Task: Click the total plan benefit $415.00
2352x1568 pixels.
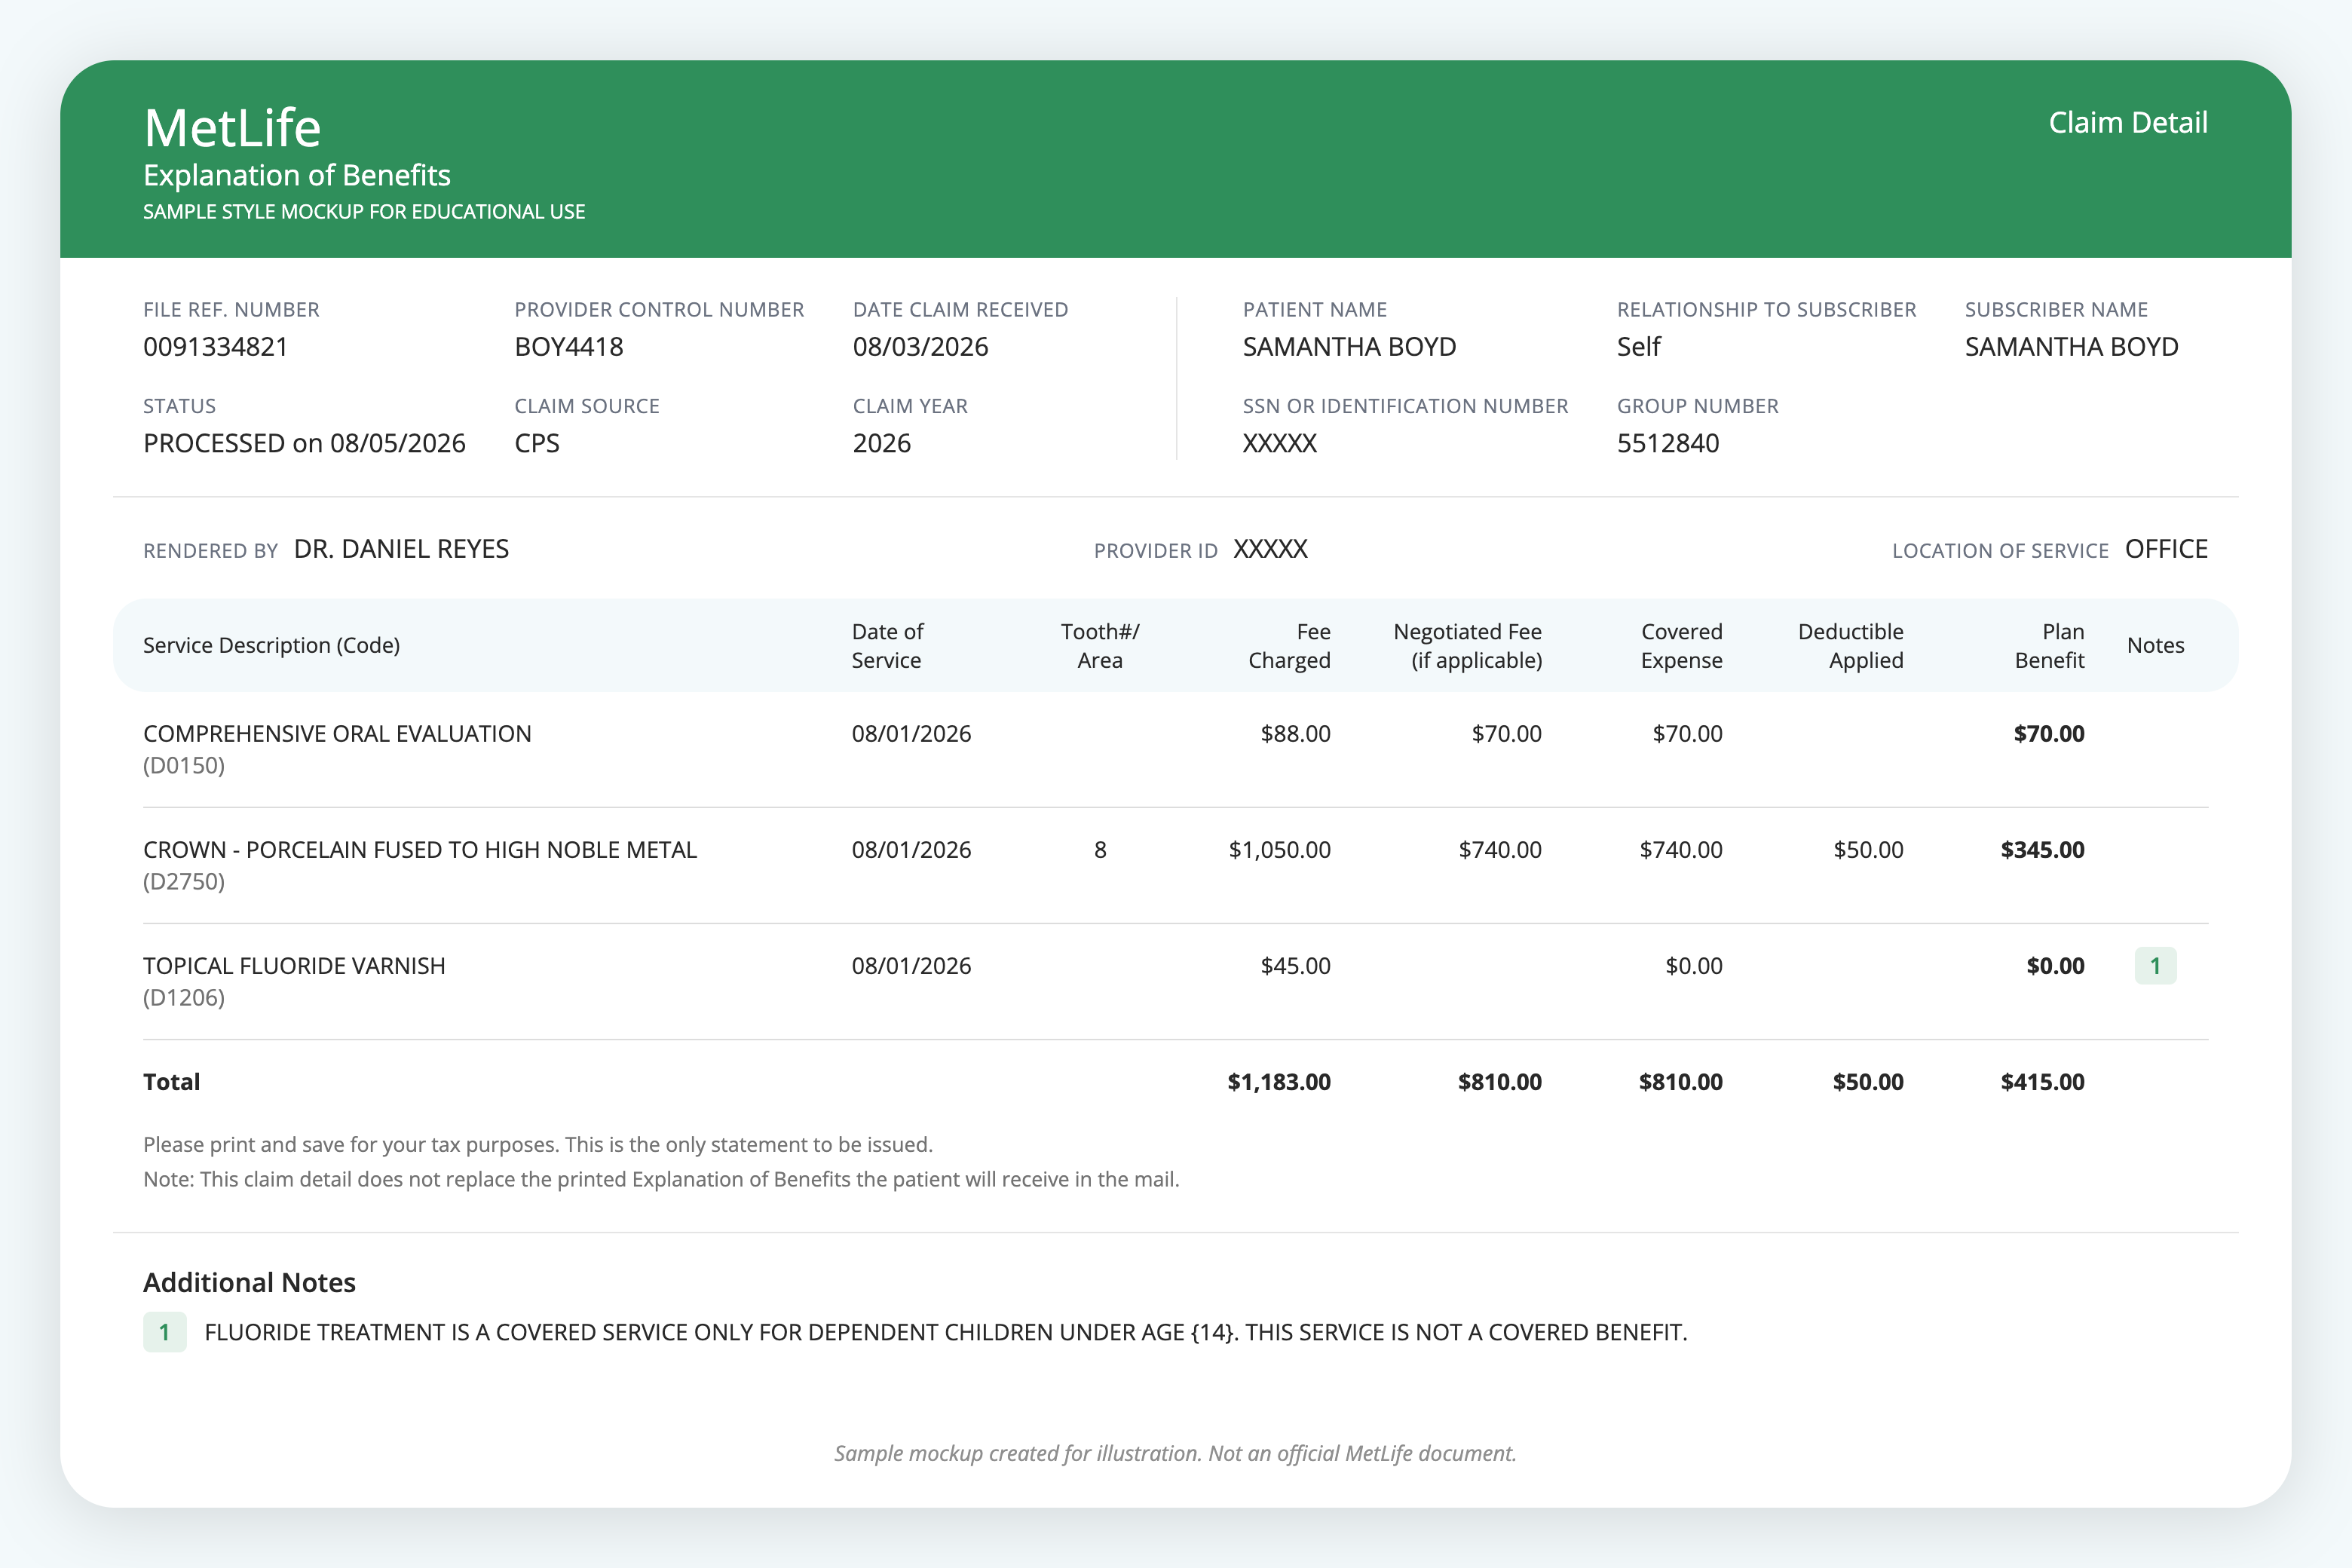Action: tap(2042, 1081)
